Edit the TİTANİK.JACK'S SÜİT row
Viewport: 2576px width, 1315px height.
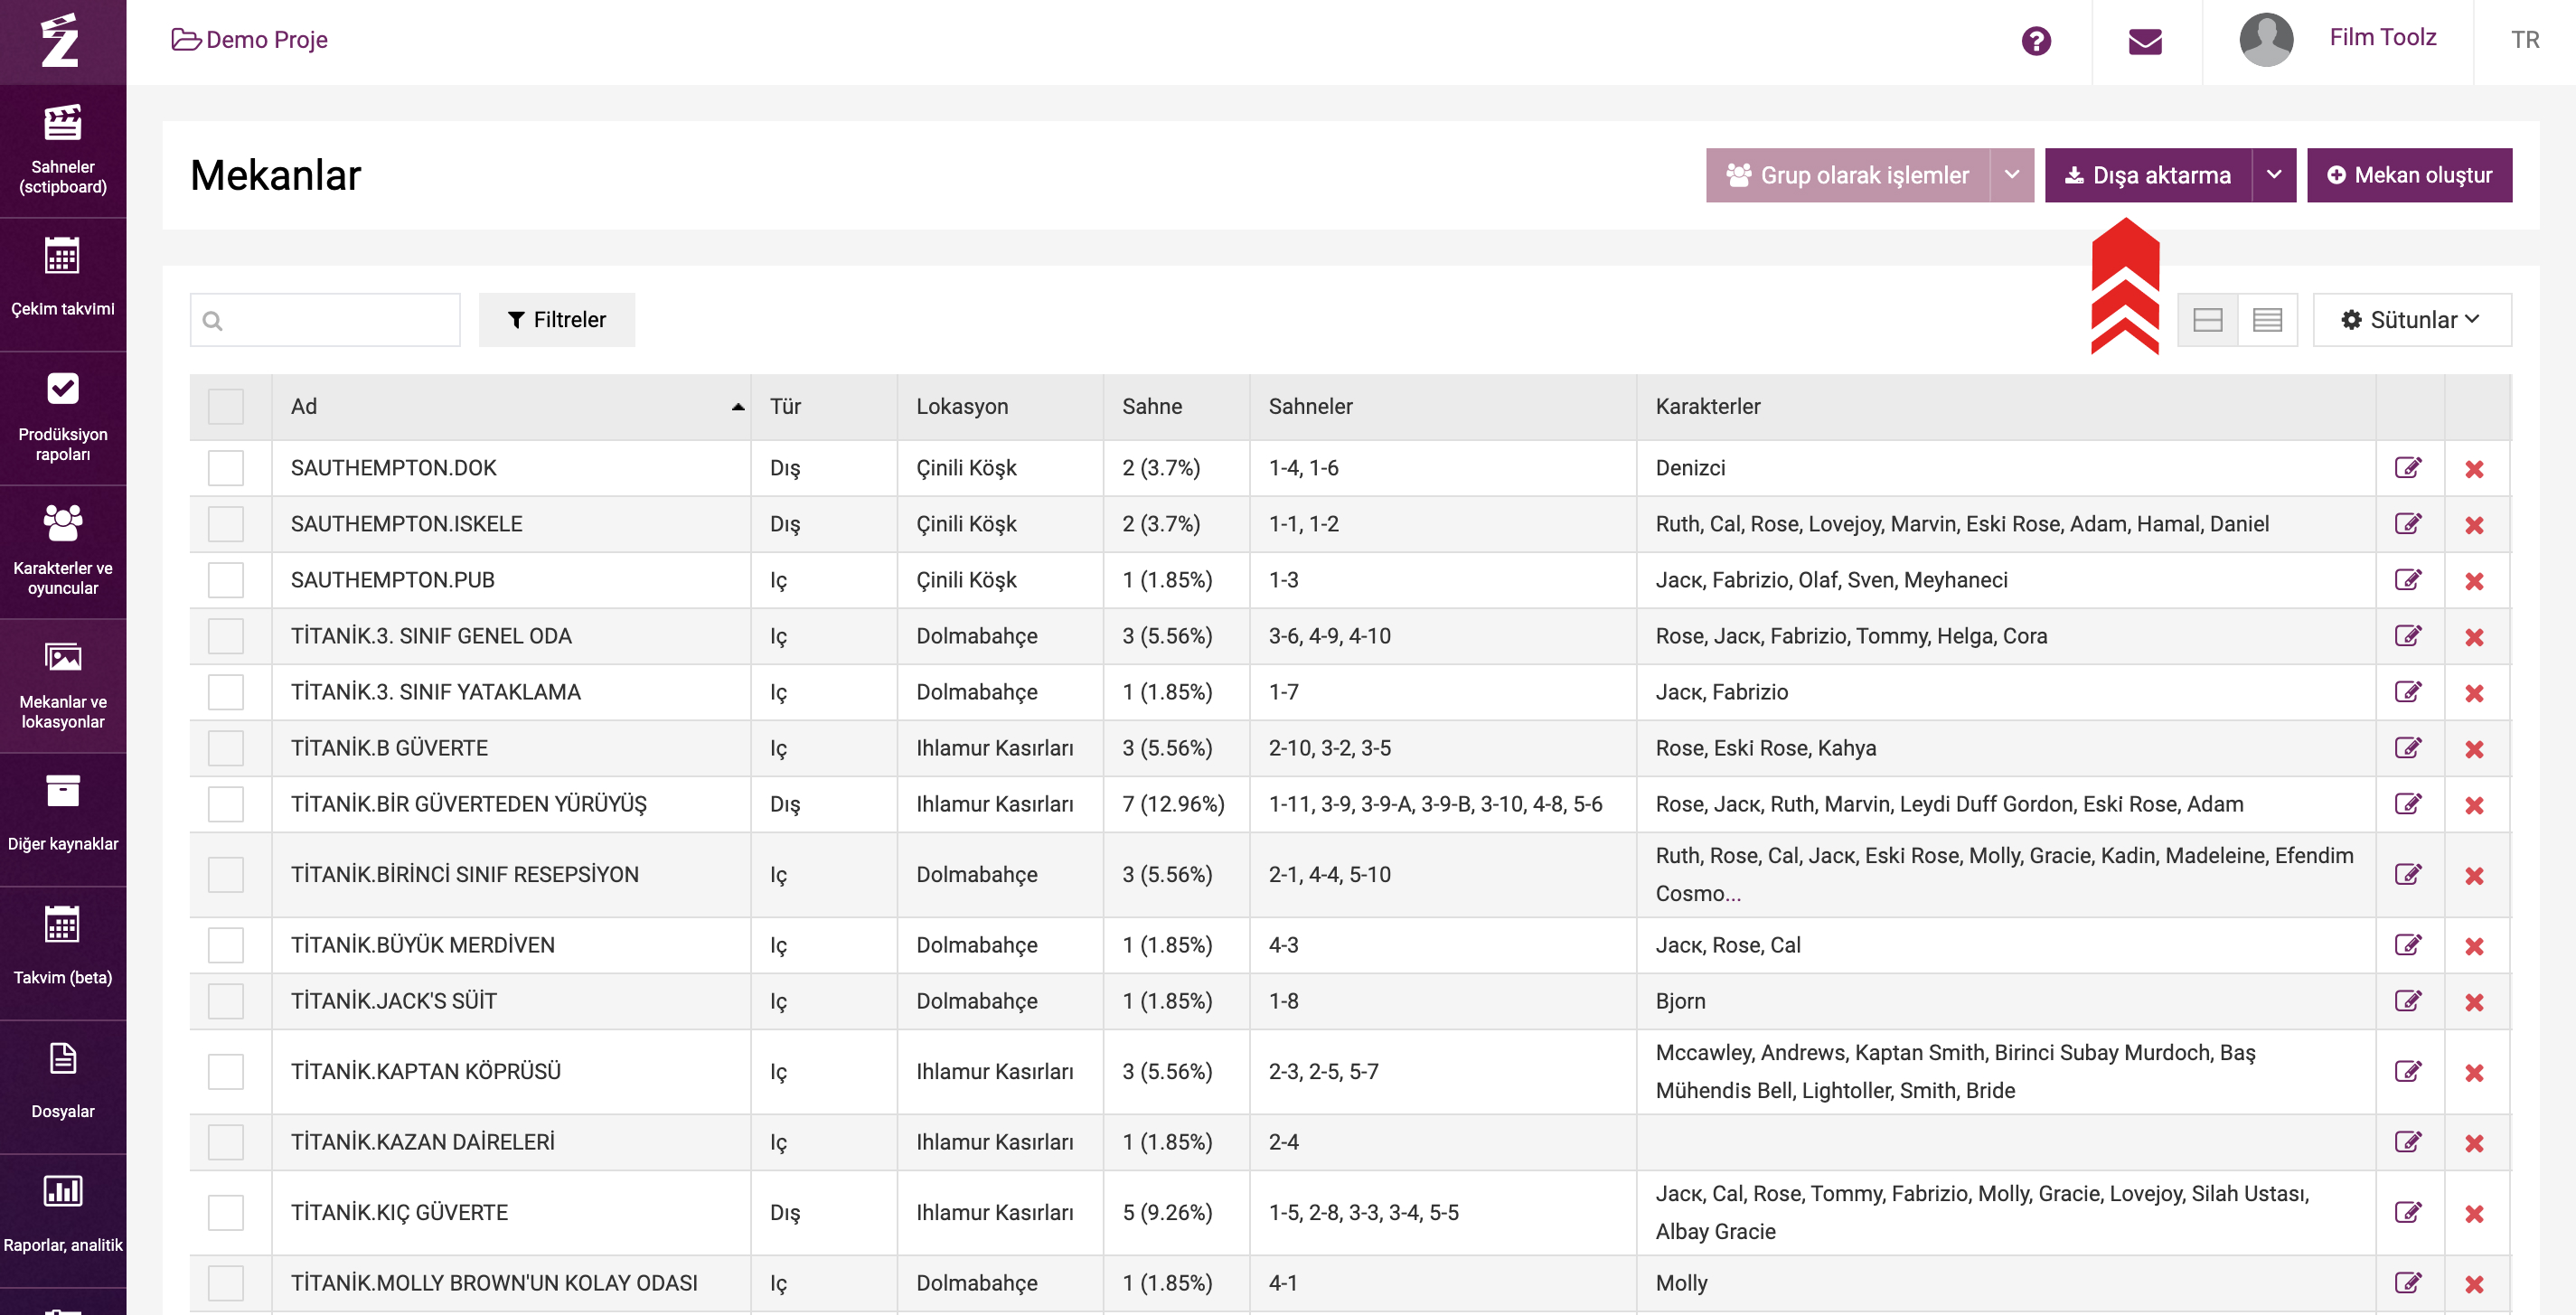coord(2408,1001)
